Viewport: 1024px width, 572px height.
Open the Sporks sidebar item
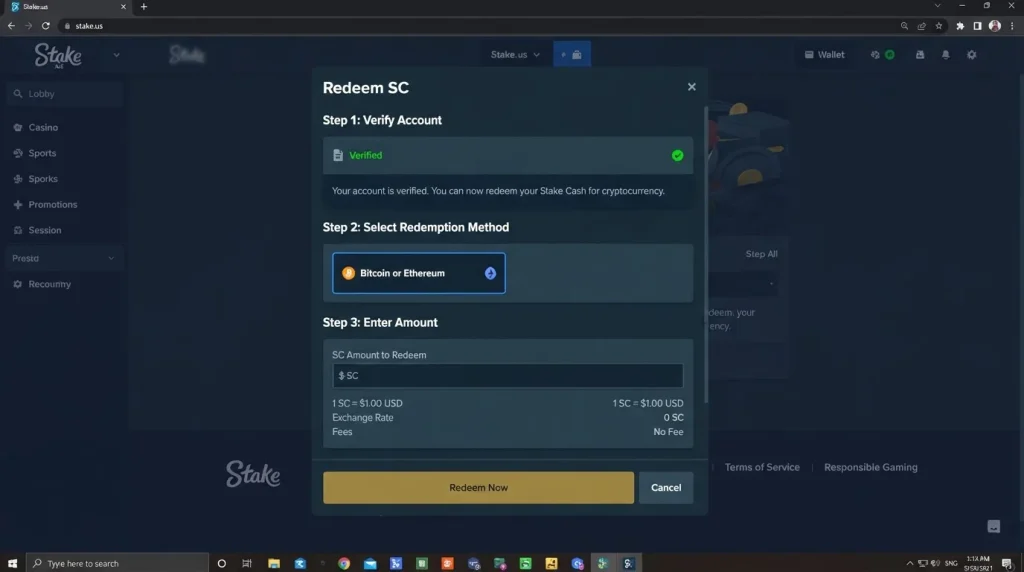pyautogui.click(x=42, y=179)
